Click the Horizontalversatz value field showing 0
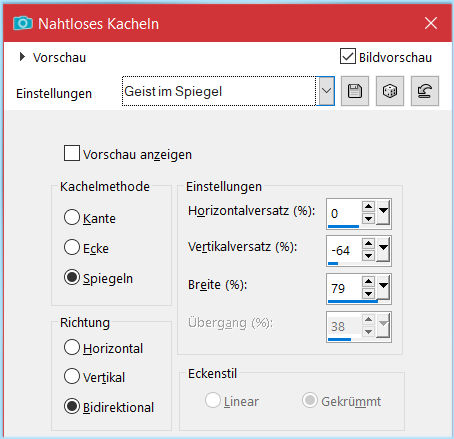 [x=344, y=213]
